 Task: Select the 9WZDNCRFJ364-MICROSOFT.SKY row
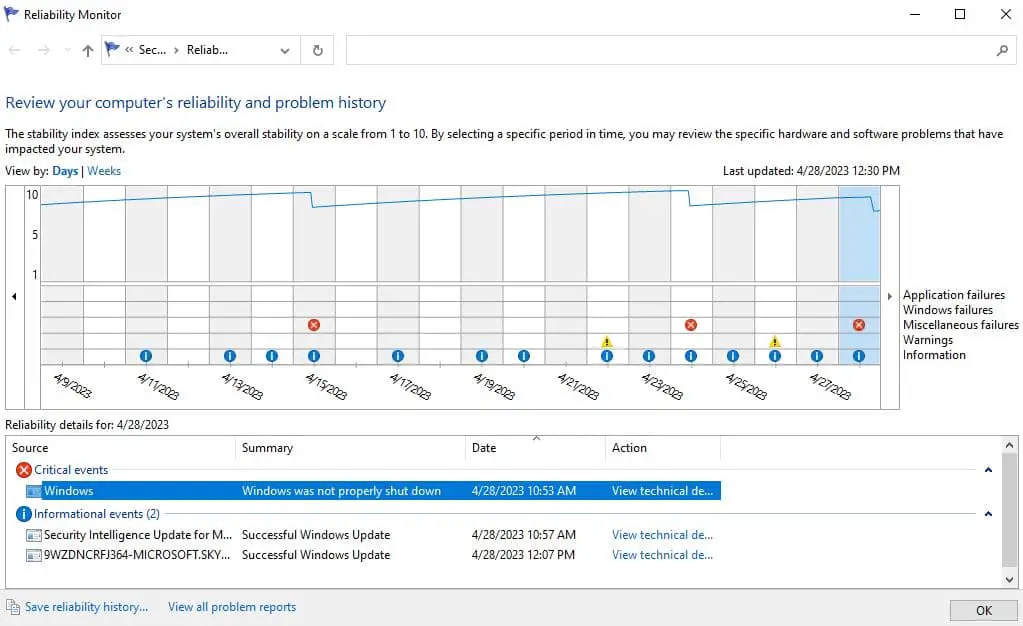[373, 555]
